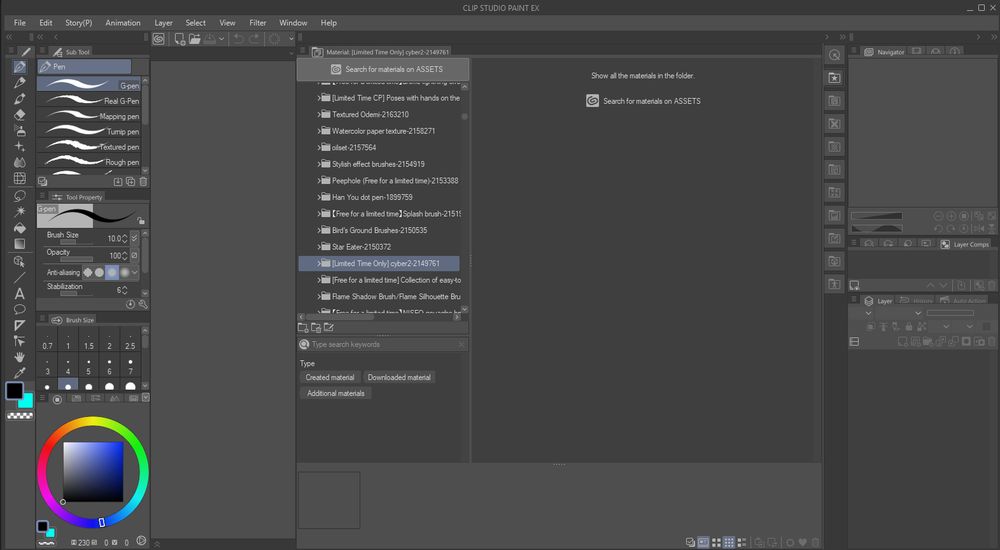Viewport: 1000px width, 550px height.
Task: Switch to the Navigator tab
Action: click(x=885, y=52)
